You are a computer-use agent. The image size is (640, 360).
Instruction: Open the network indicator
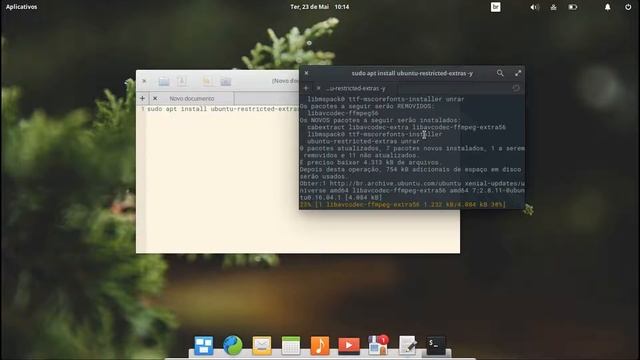tap(553, 7)
